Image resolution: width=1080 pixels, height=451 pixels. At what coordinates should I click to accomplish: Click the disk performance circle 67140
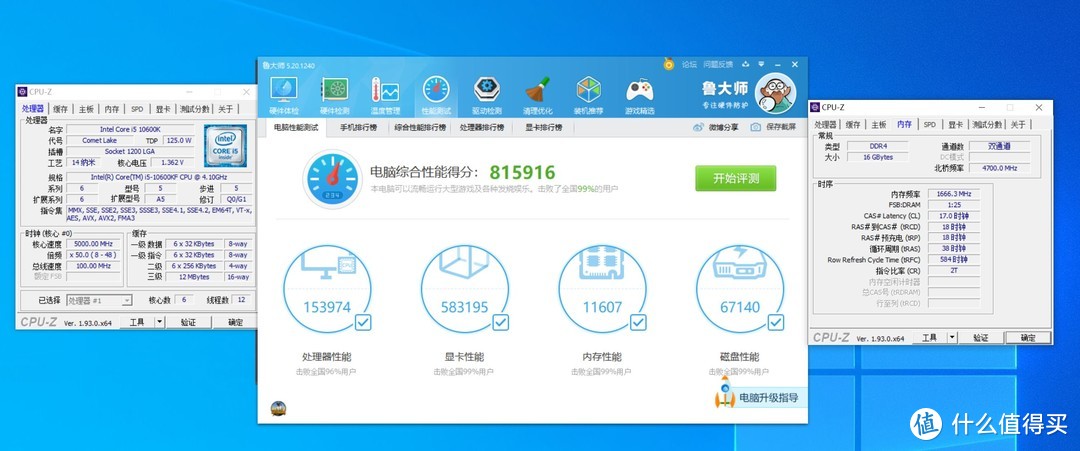740,290
